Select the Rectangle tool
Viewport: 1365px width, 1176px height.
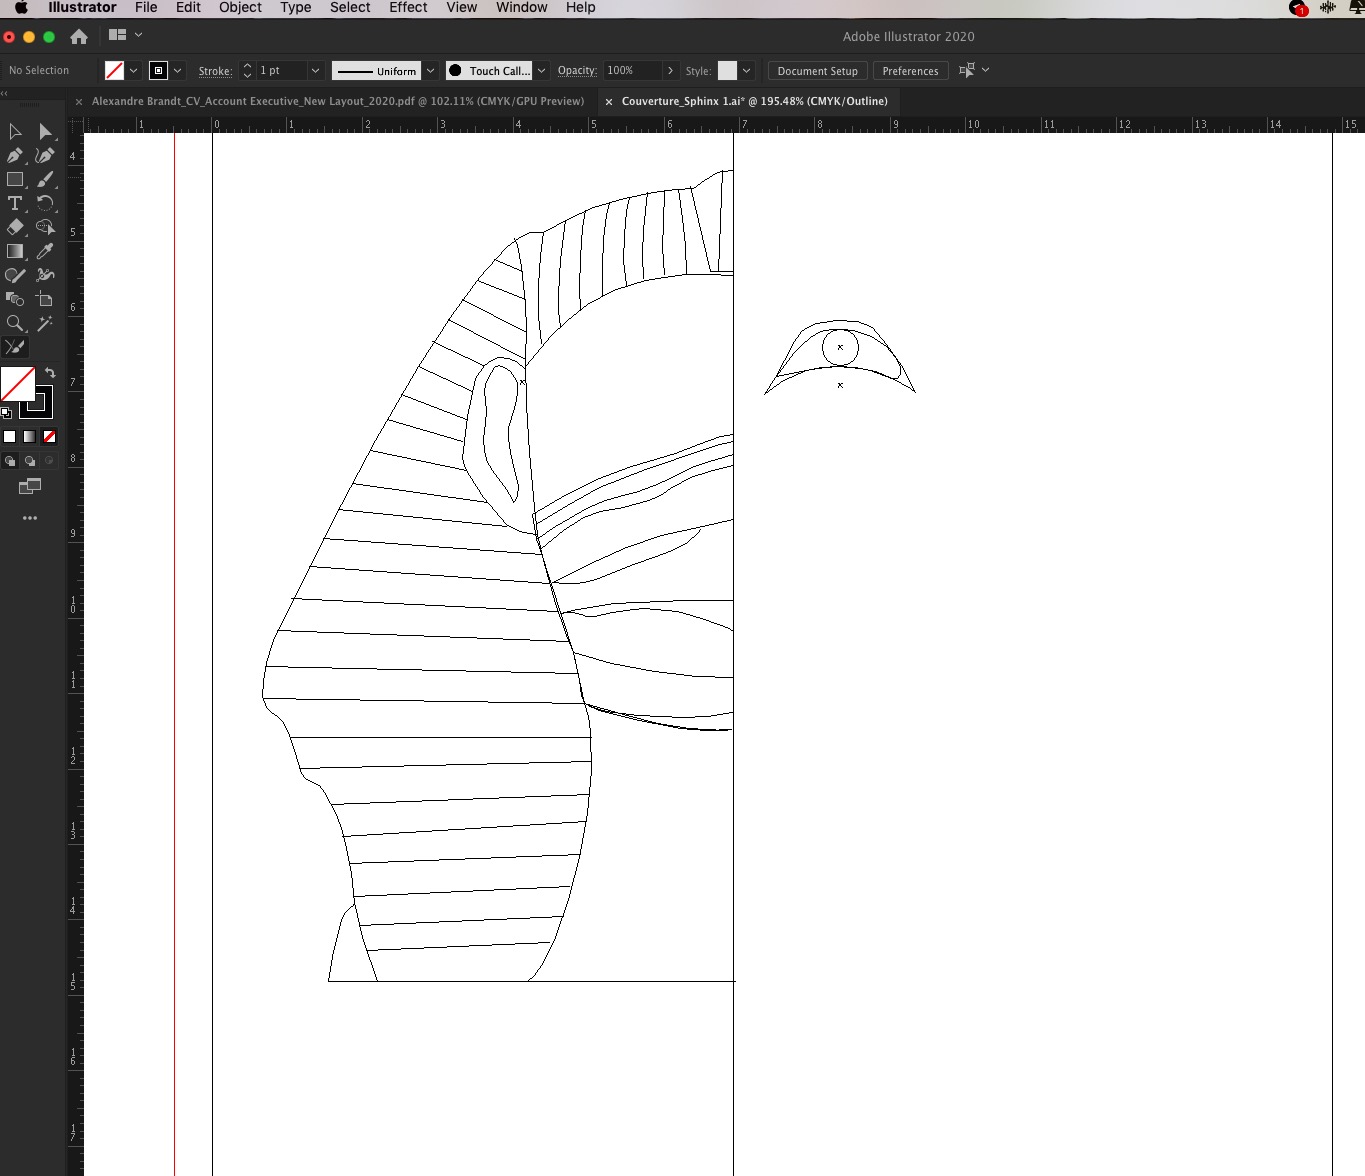[16, 180]
